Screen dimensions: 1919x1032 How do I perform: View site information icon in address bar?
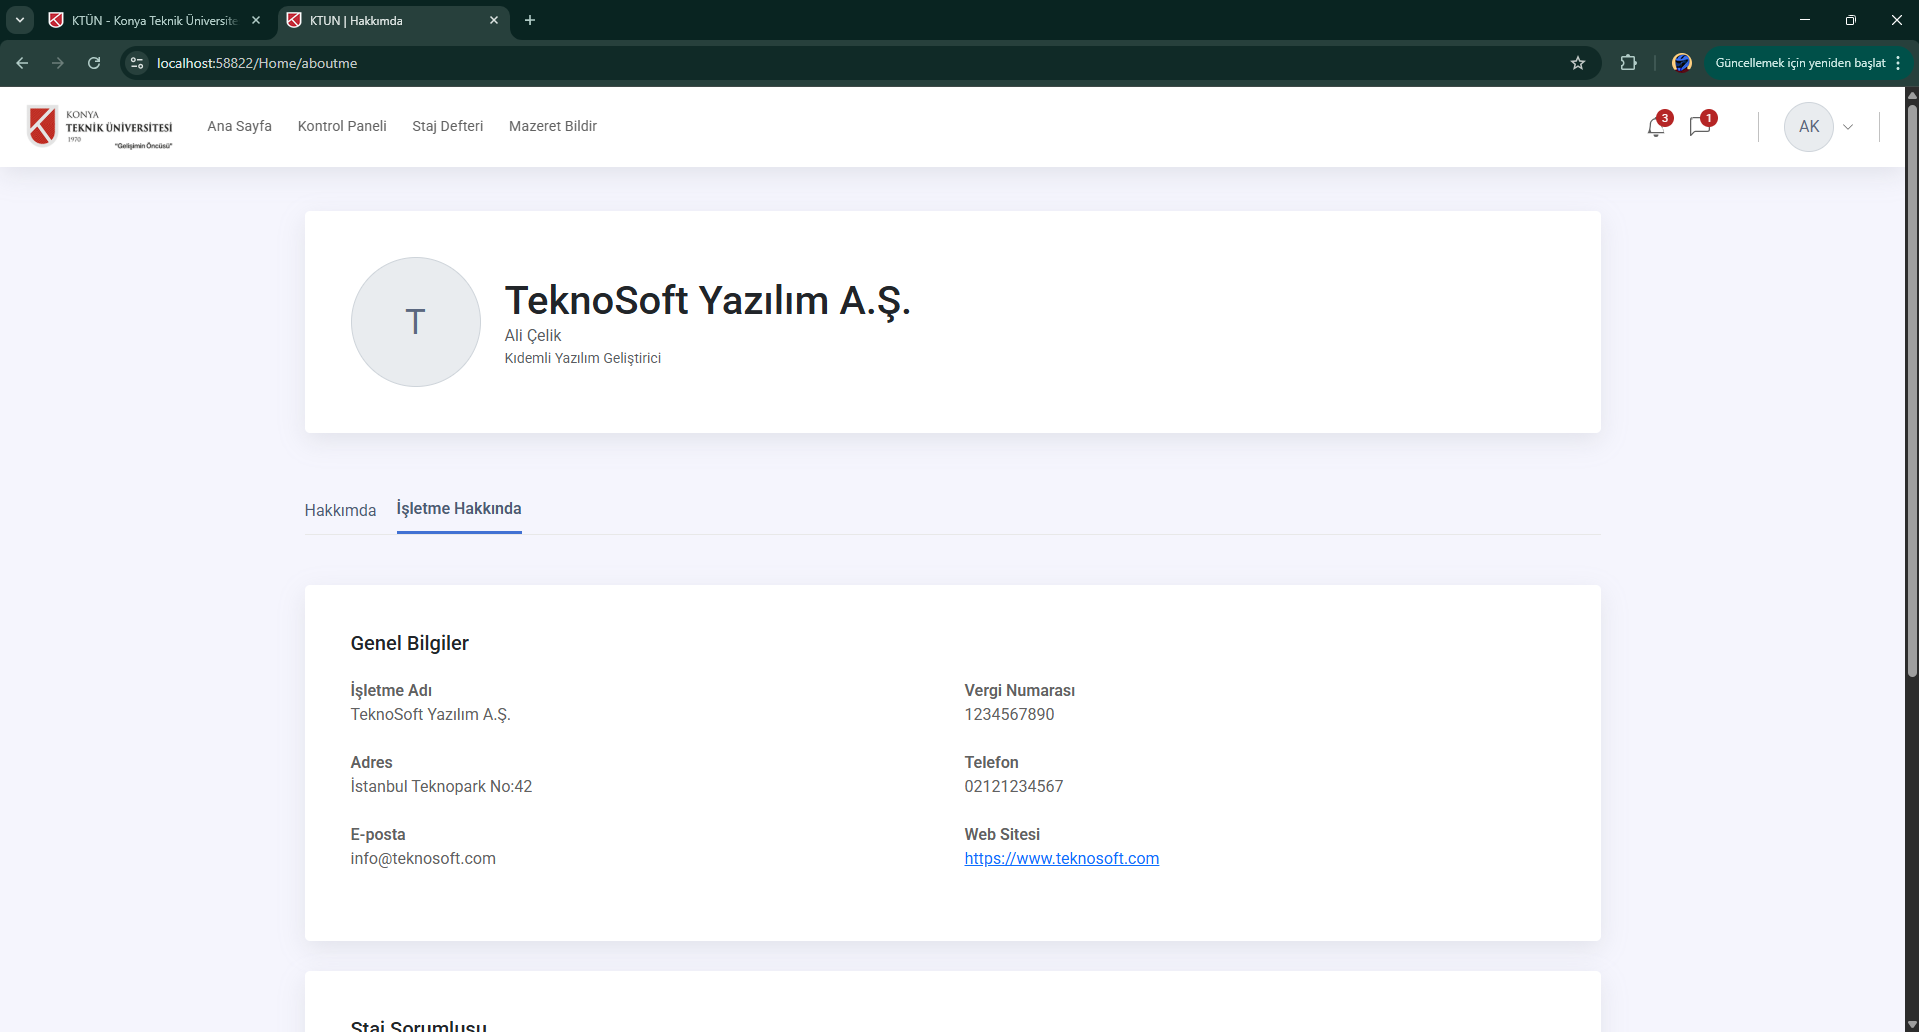[x=137, y=63]
